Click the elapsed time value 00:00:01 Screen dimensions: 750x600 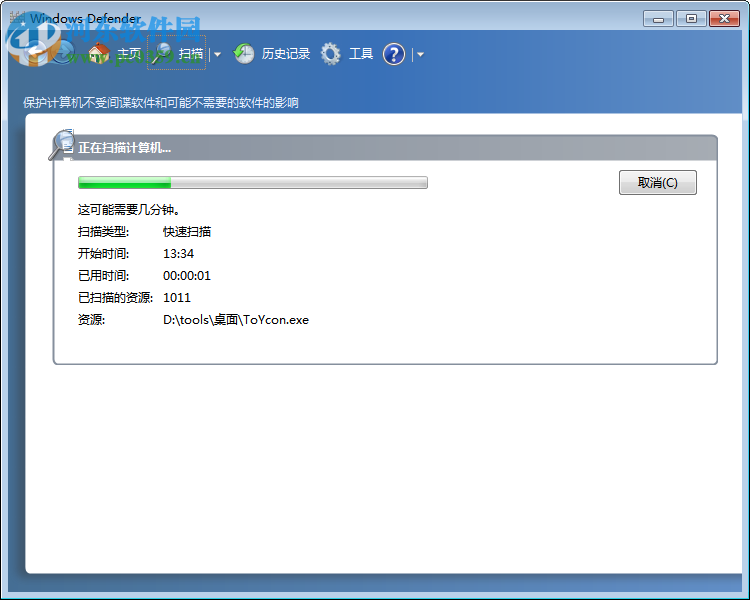(187, 276)
